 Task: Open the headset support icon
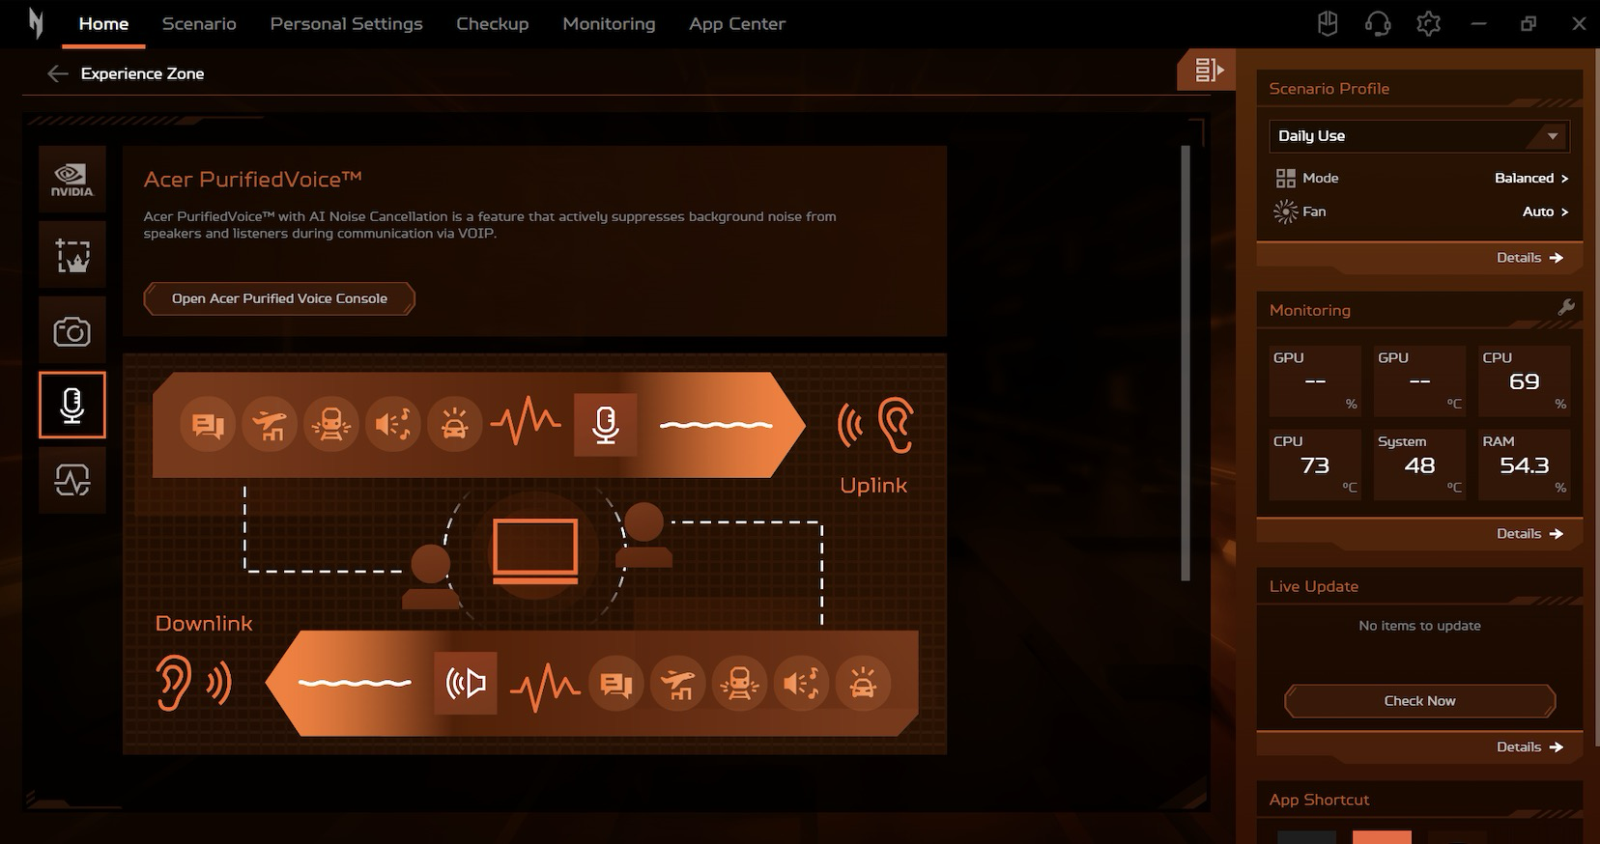click(x=1378, y=24)
